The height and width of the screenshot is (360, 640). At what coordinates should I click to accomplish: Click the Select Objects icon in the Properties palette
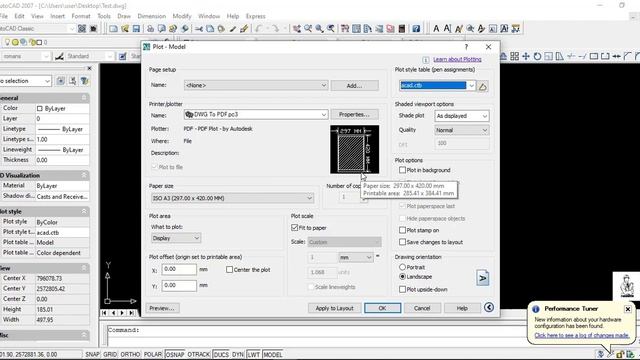(72, 81)
